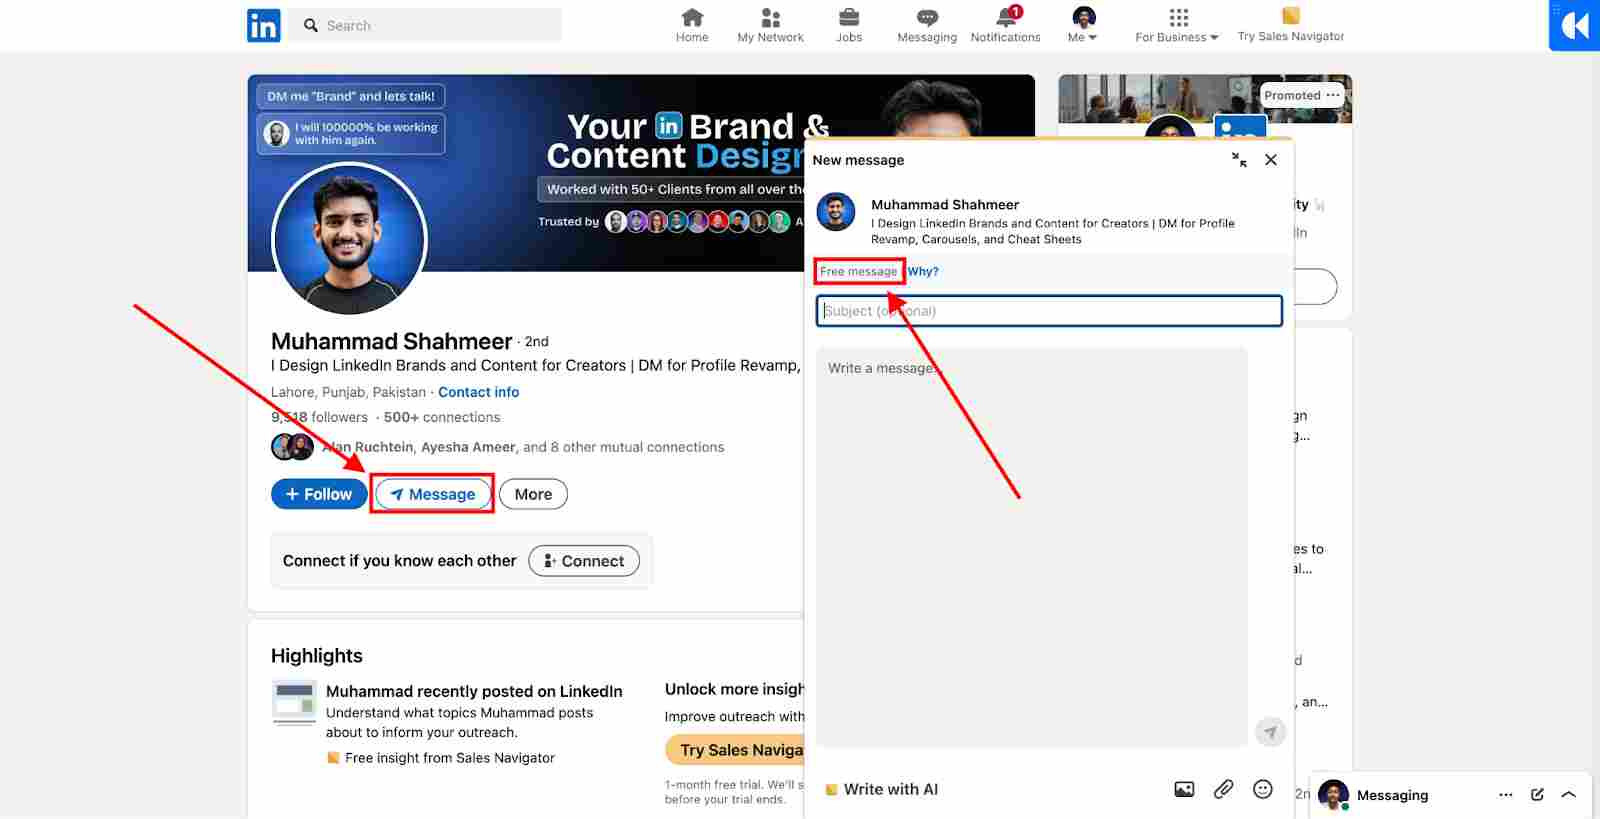Click the Connect button
Screen dimensions: 1600x819
(x=584, y=561)
